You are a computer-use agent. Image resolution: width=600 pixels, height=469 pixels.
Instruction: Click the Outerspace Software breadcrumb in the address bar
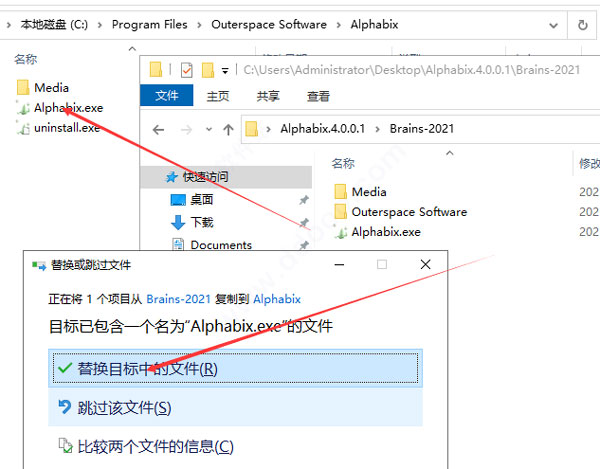[x=269, y=24]
